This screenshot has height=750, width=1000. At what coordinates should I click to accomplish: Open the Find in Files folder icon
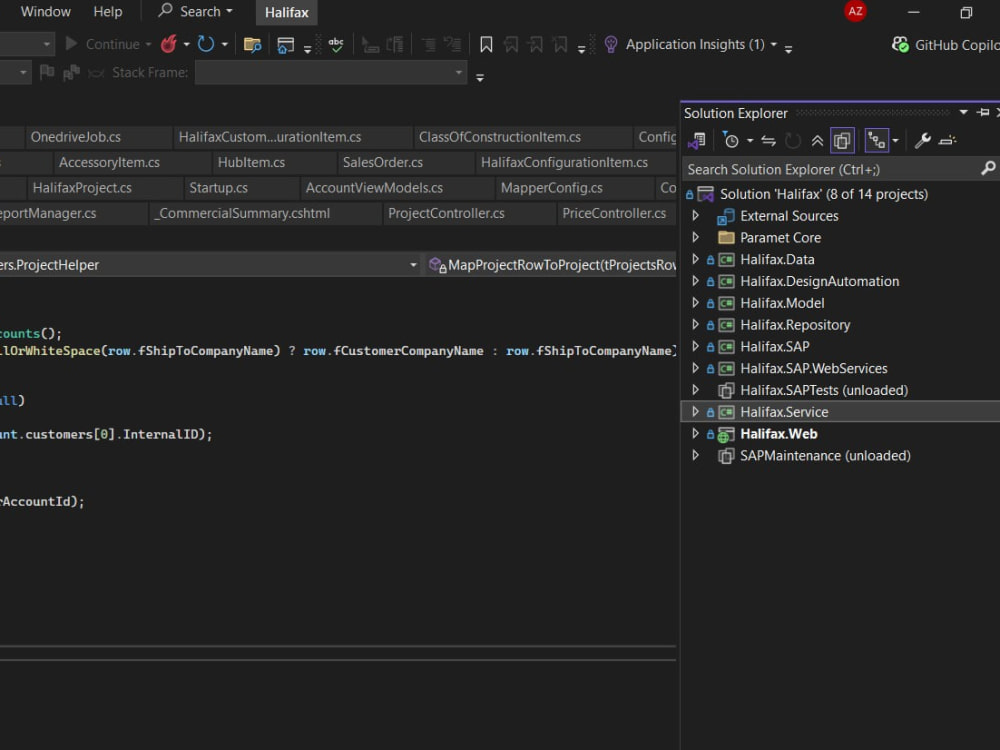tap(253, 45)
